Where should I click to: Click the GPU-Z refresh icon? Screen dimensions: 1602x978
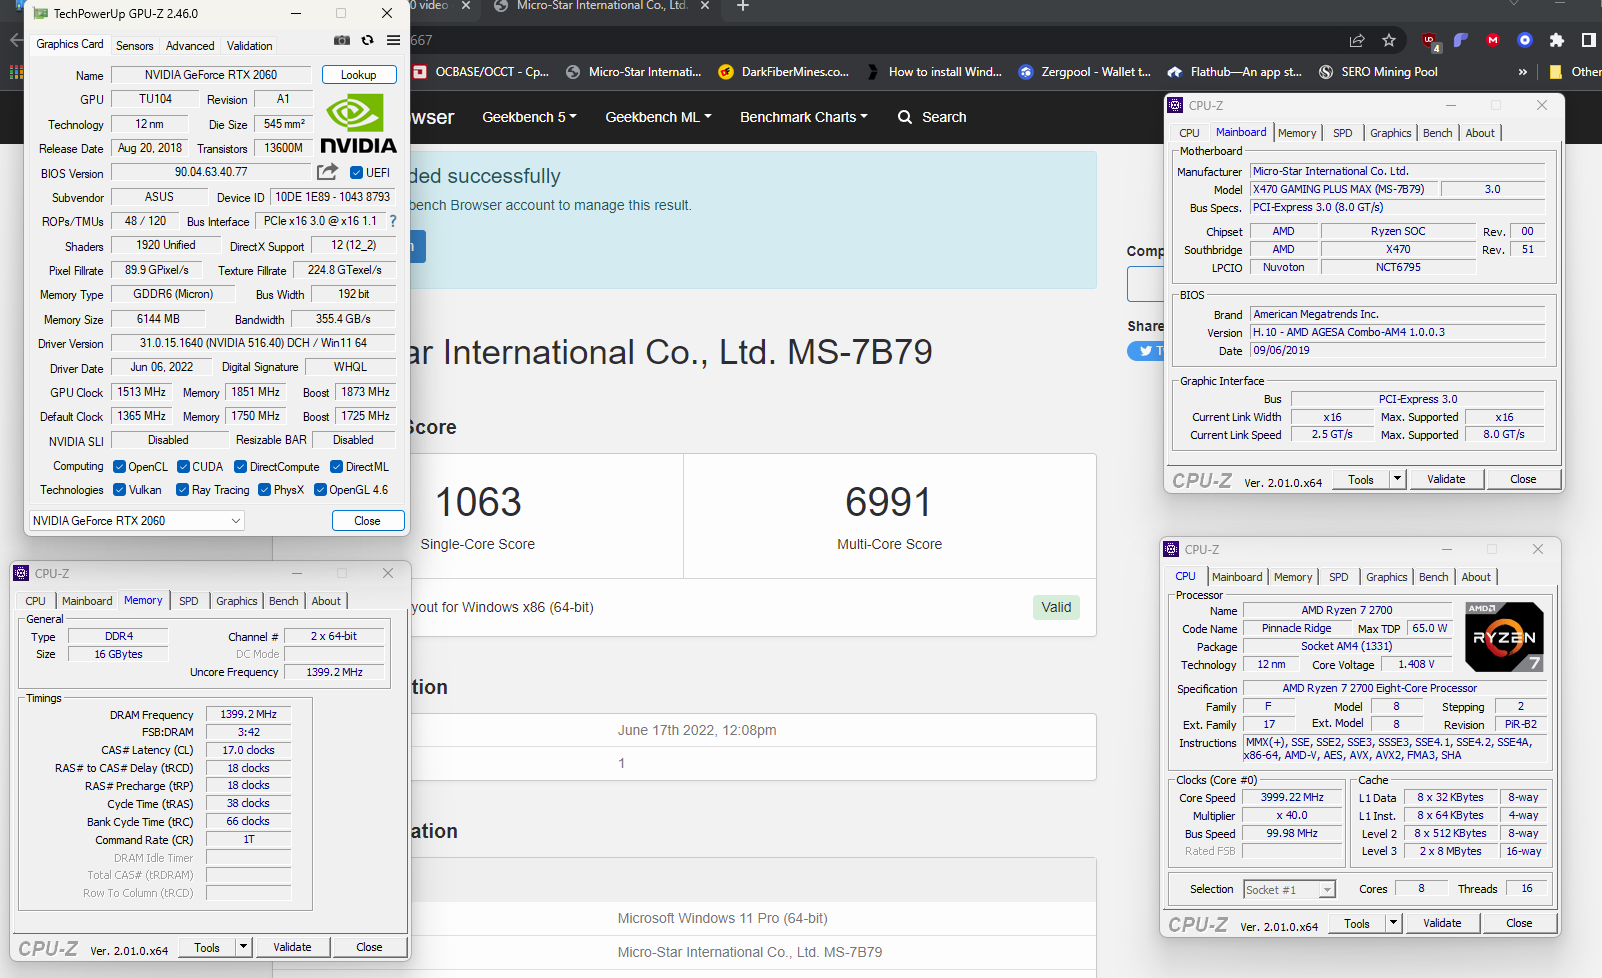(368, 40)
